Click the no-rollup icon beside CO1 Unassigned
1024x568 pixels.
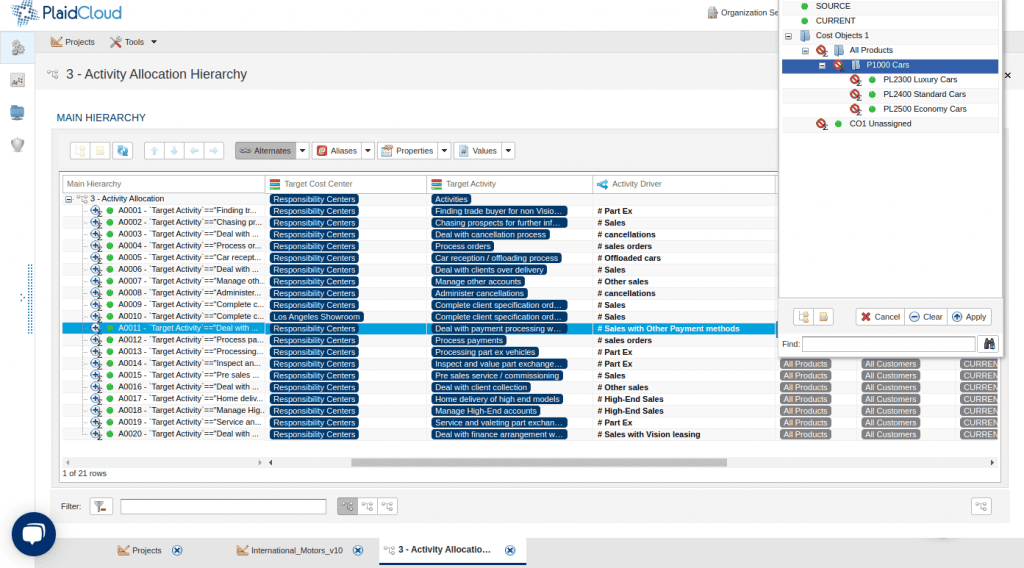[x=822, y=123]
